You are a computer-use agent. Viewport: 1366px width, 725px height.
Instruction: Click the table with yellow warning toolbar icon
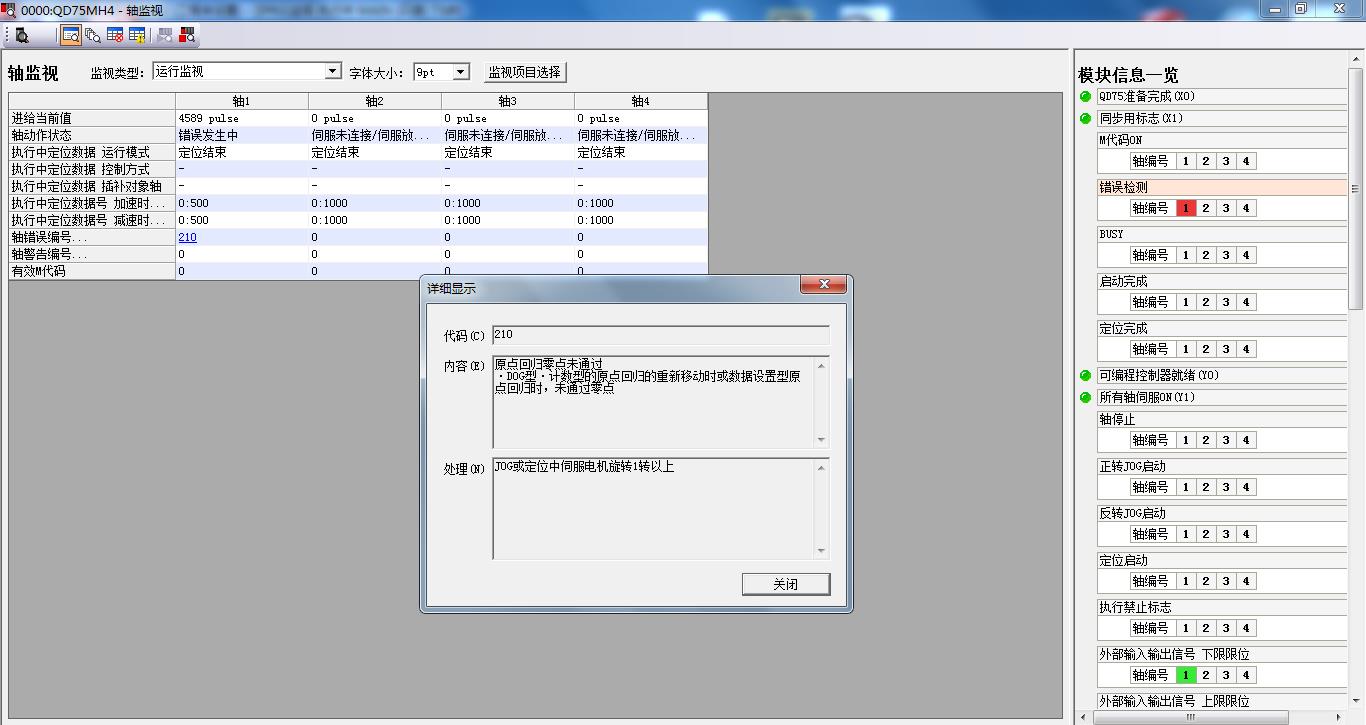[137, 35]
